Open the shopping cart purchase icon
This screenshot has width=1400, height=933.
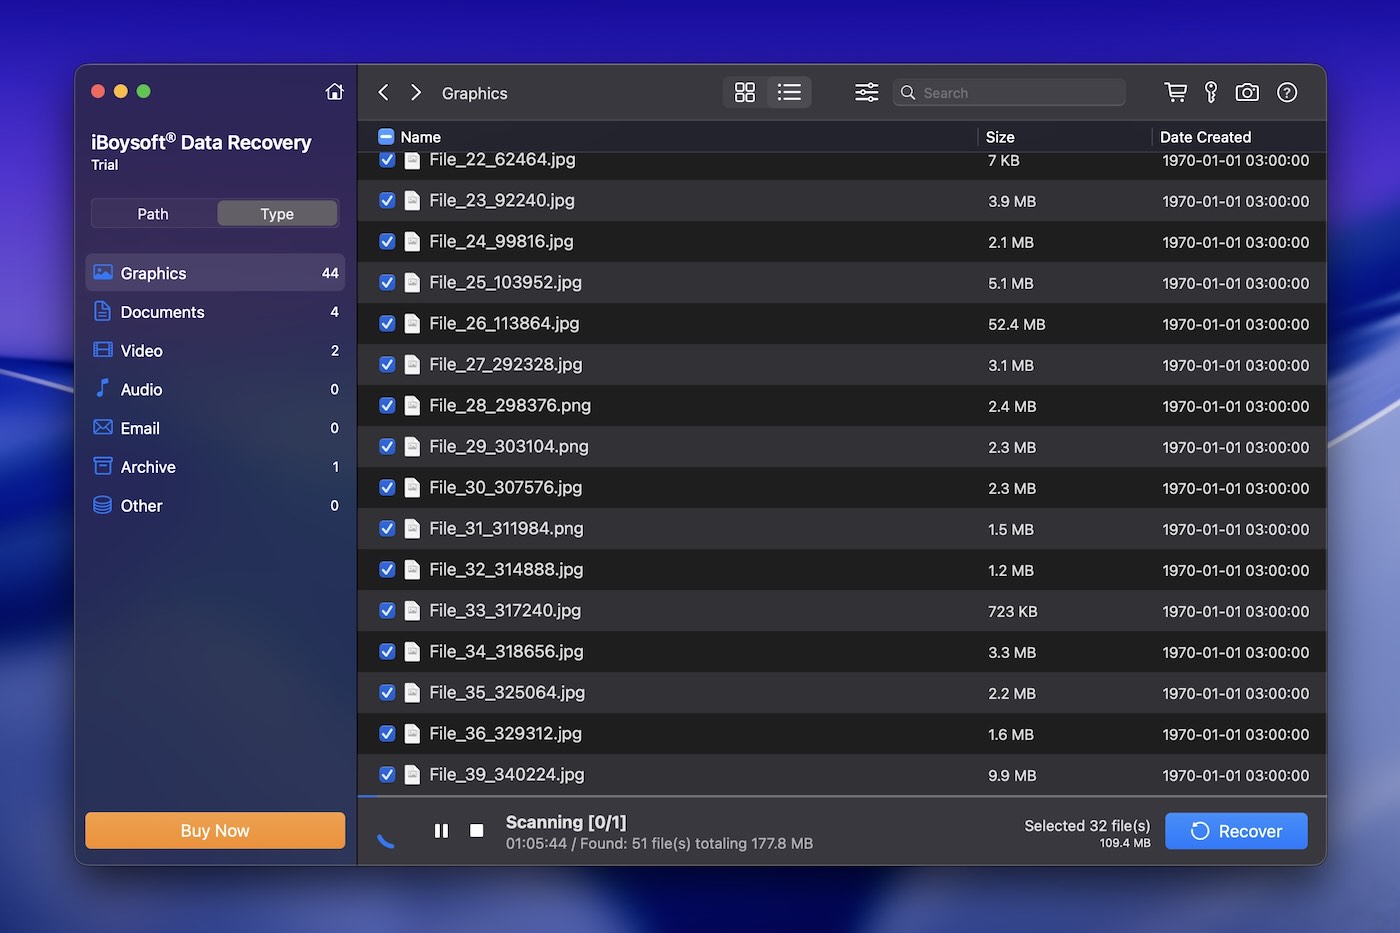point(1175,92)
